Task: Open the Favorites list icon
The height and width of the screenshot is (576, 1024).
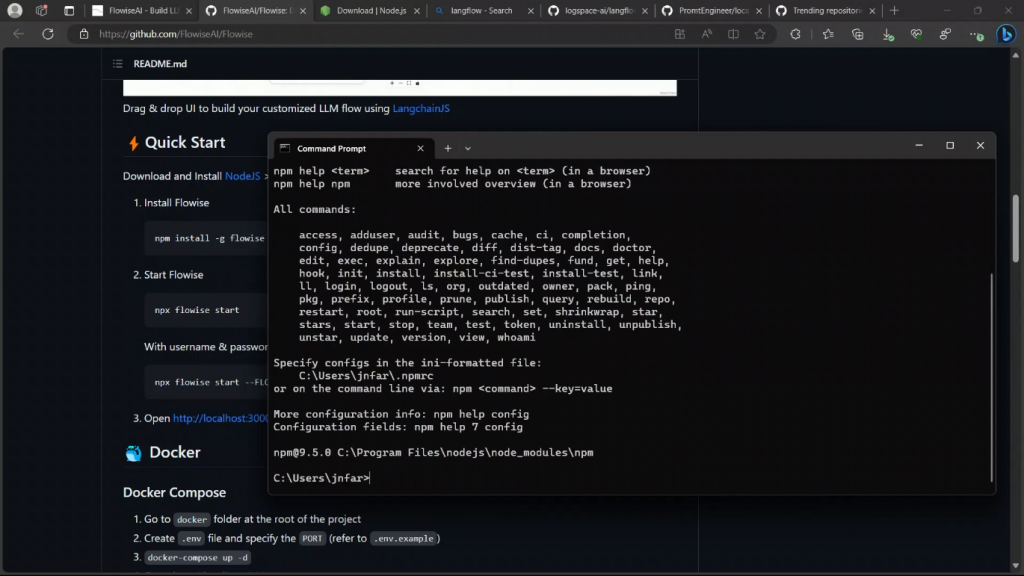Action: [x=828, y=34]
